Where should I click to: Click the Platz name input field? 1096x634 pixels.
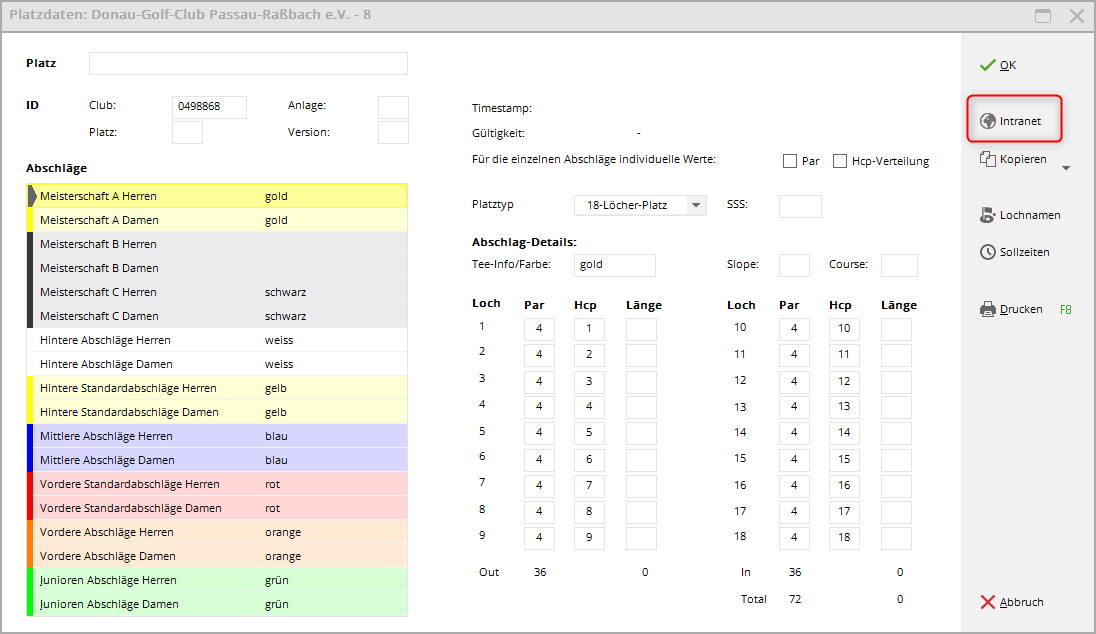tap(248, 64)
